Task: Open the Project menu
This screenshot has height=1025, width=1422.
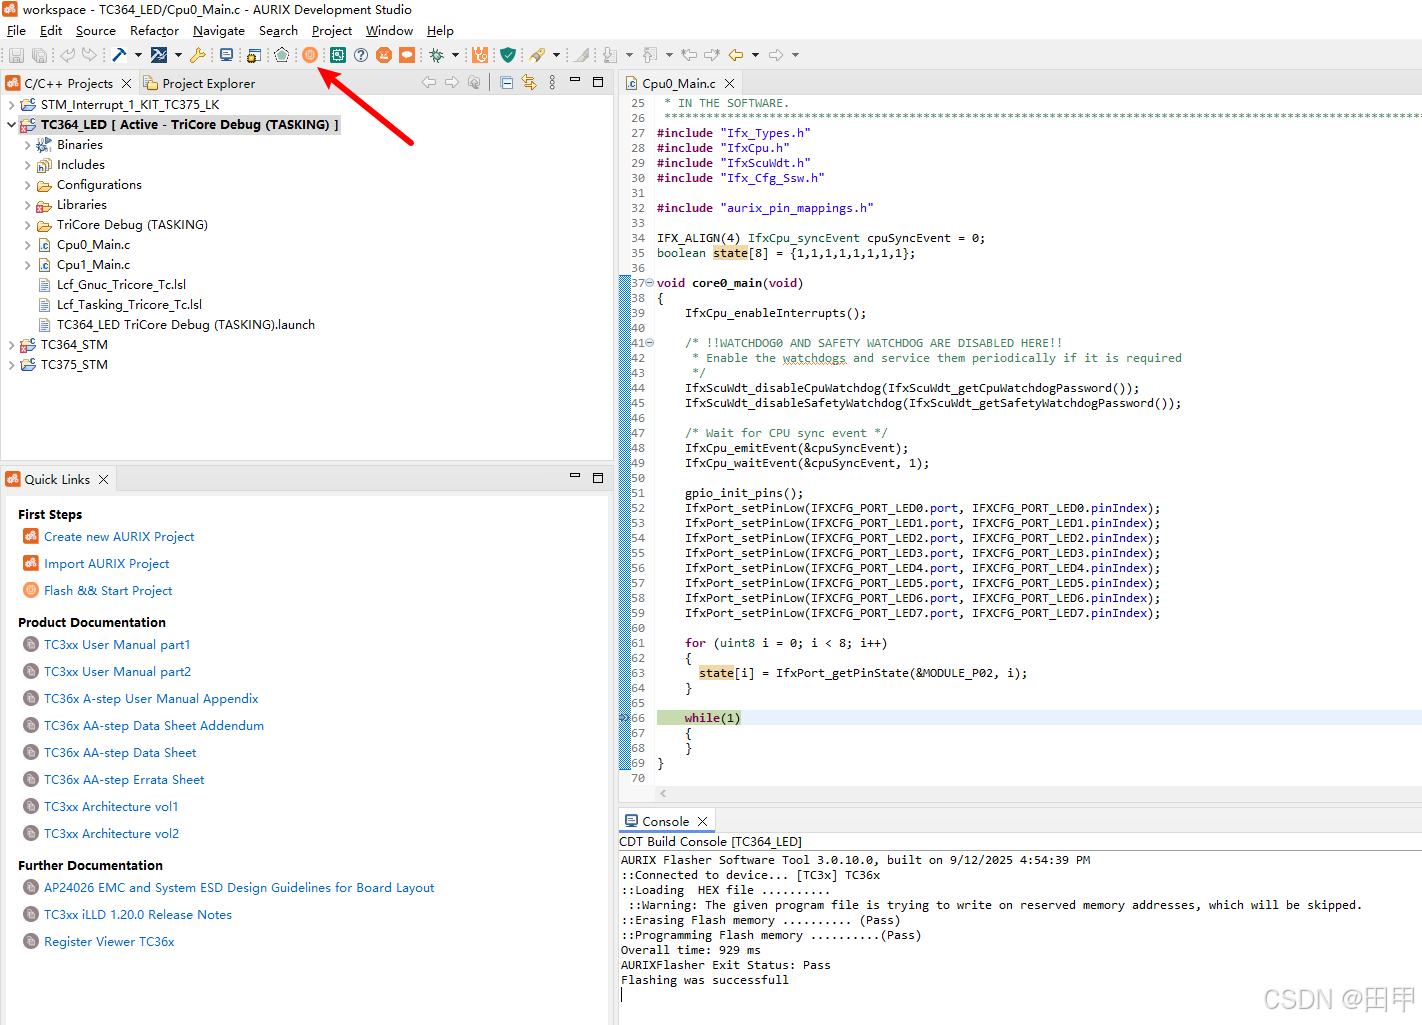Action: point(332,31)
